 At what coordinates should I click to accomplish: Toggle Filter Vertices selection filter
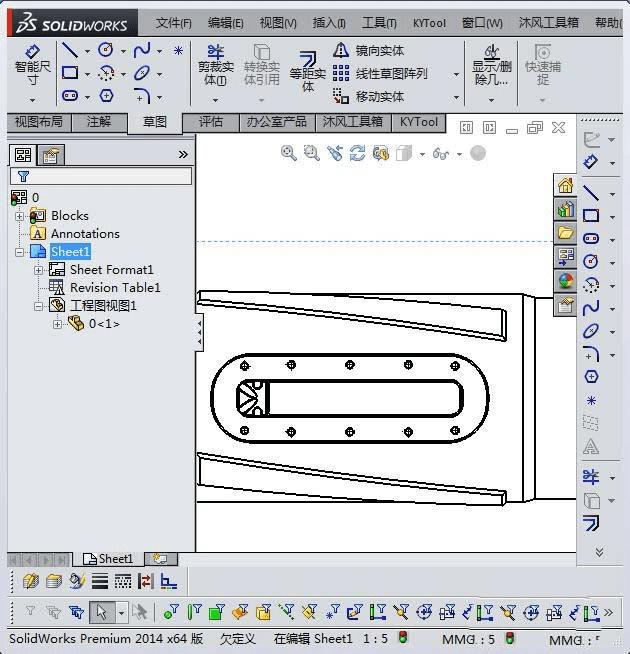point(171,612)
